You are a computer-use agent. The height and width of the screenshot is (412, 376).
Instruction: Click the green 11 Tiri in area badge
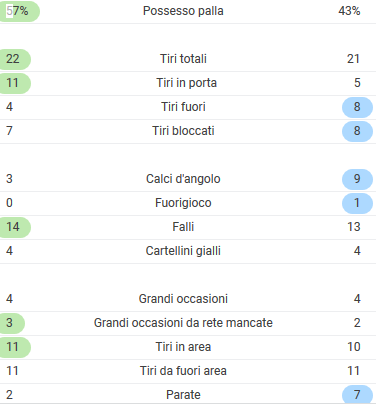pyautogui.click(x=15, y=347)
